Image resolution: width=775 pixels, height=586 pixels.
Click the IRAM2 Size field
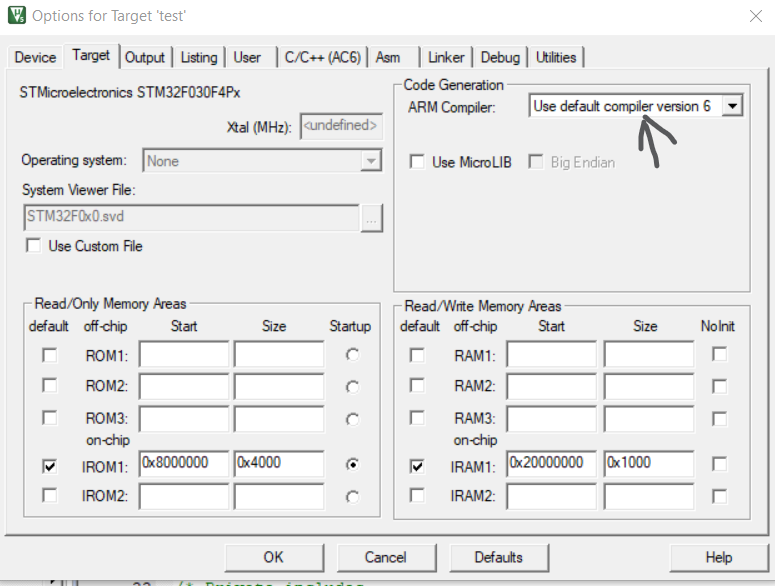(649, 496)
